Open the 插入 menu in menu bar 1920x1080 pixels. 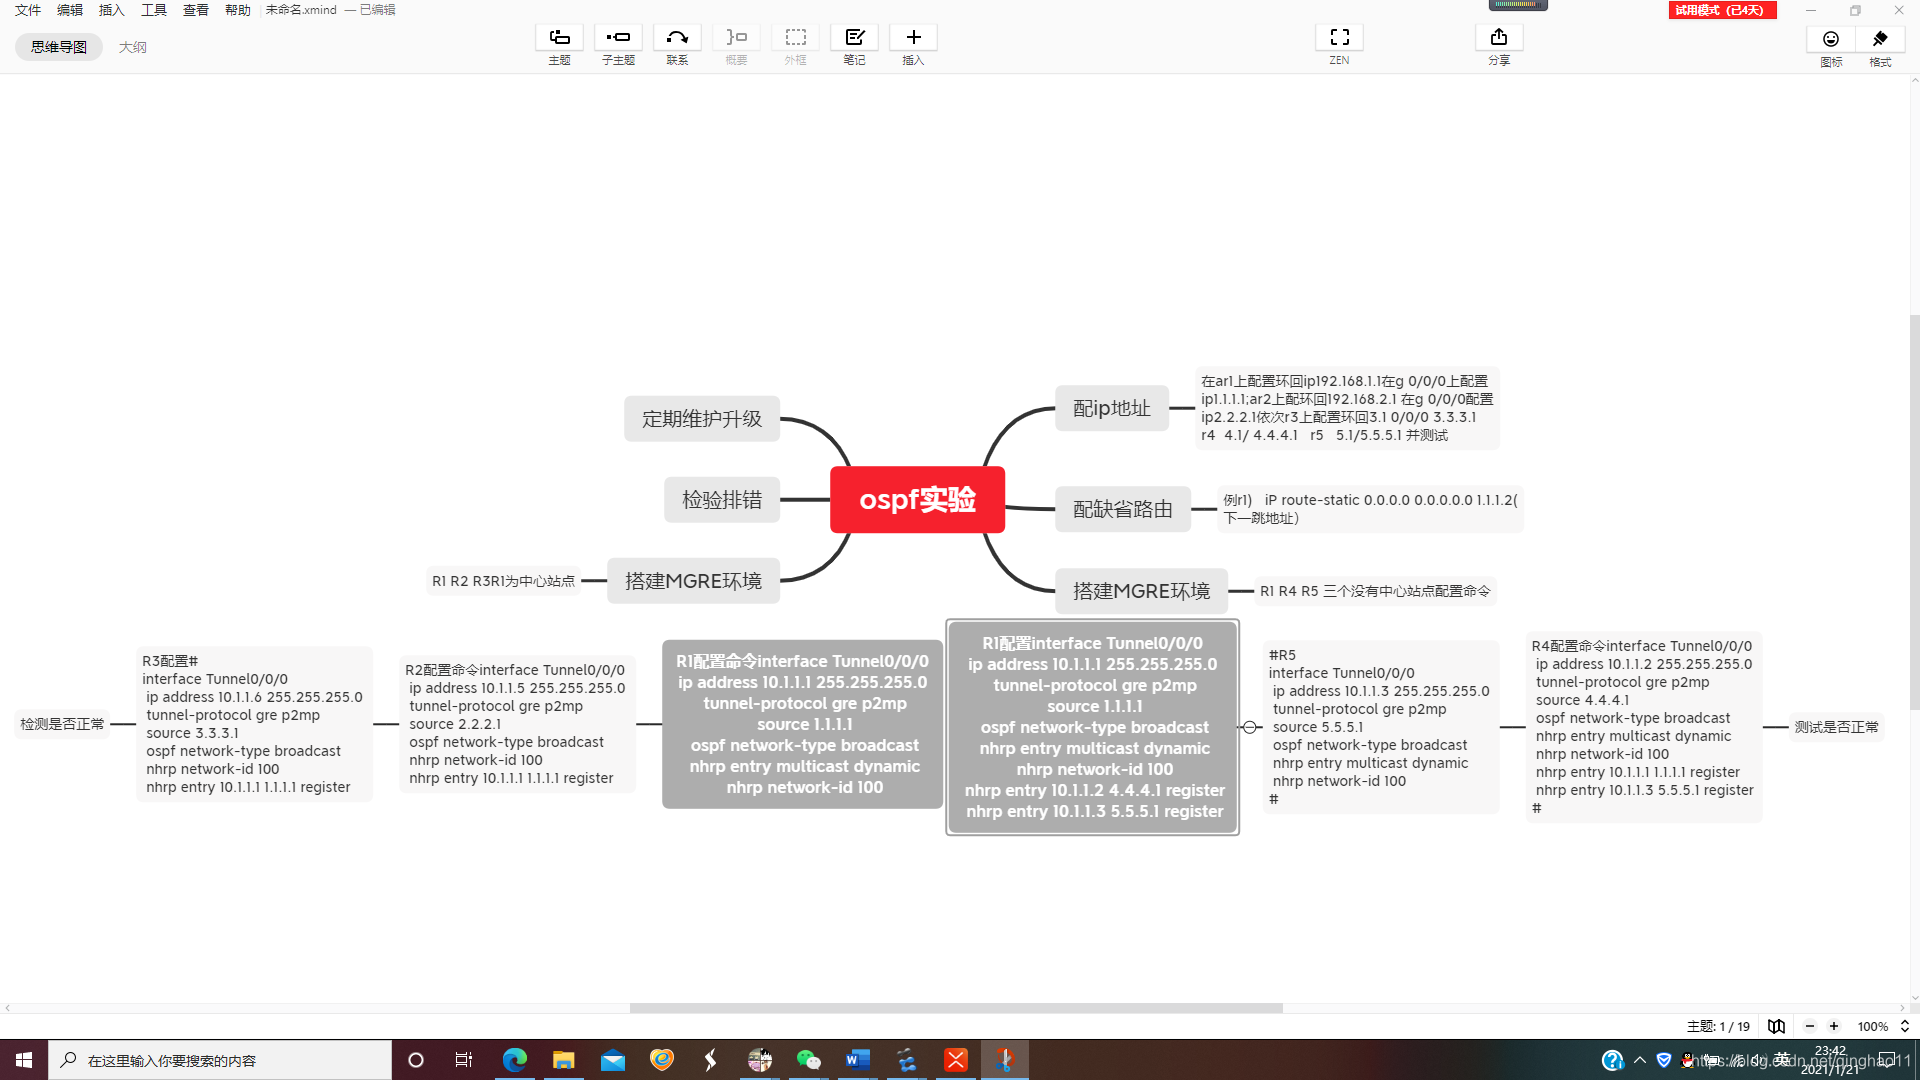(112, 10)
